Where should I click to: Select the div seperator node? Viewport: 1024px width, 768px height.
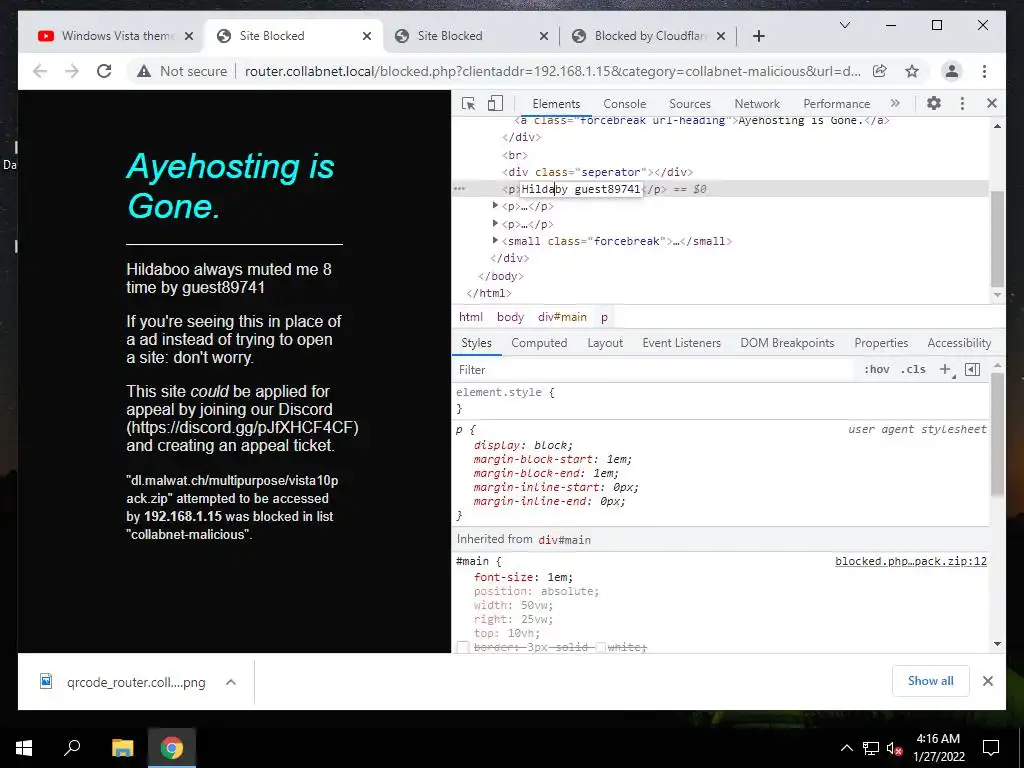point(597,172)
